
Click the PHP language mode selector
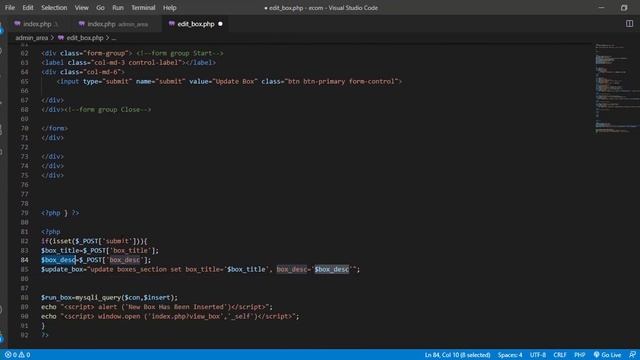point(580,355)
